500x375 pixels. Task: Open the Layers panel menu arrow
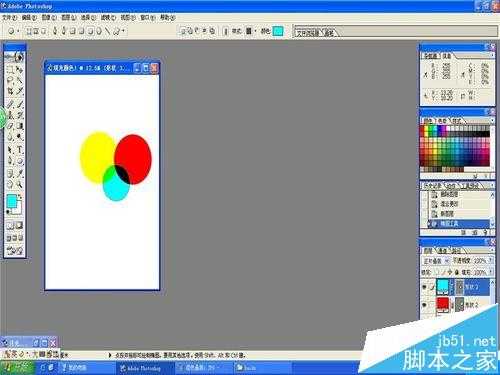(492, 250)
